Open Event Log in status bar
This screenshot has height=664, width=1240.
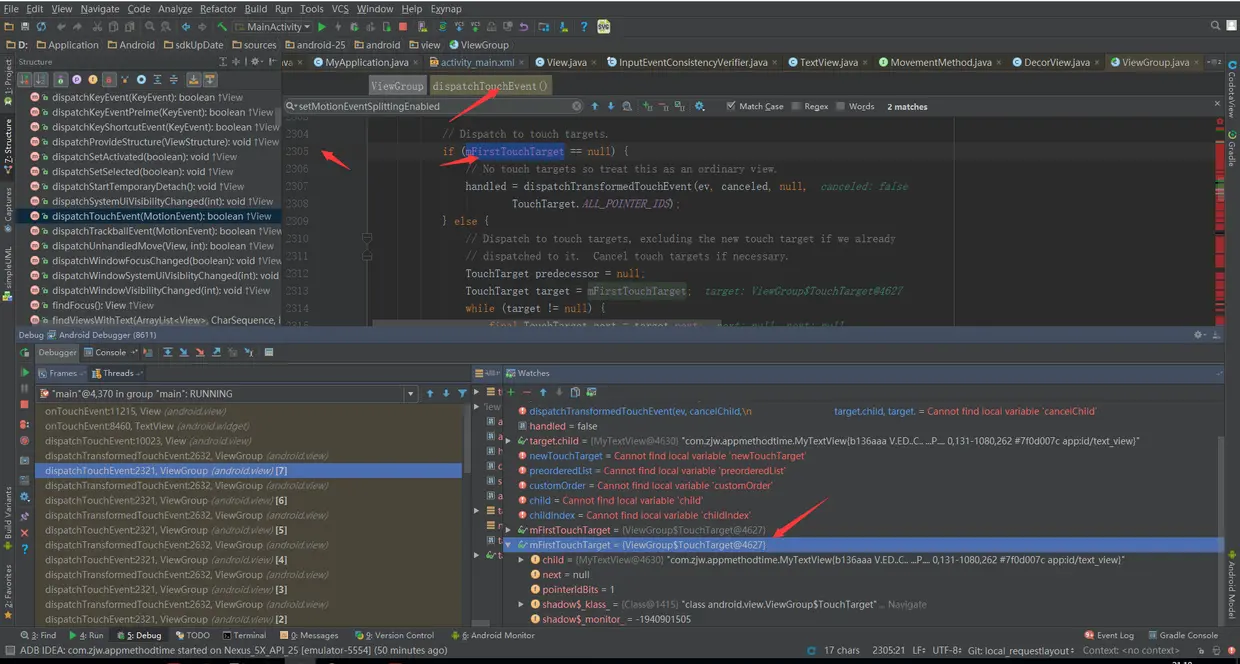[1108, 635]
